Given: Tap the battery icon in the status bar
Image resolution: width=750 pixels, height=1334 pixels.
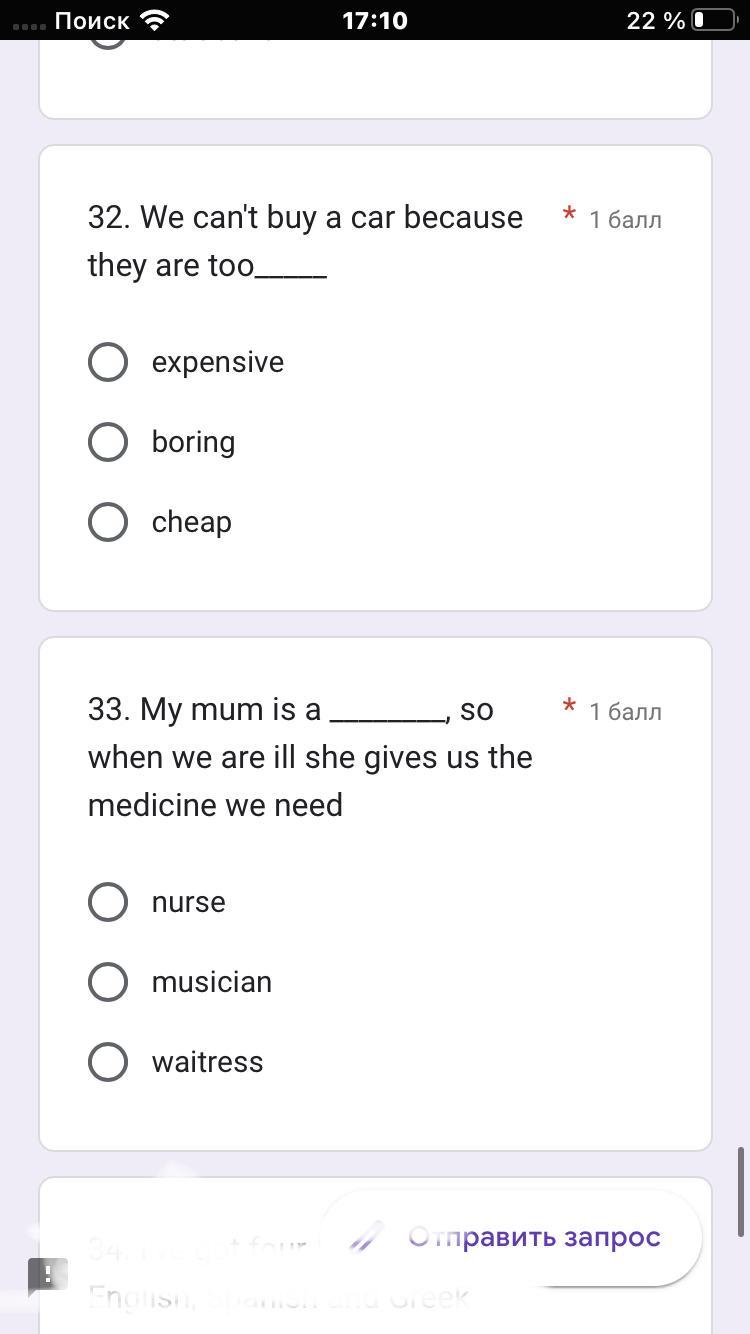Looking at the screenshot, I should (714, 20).
